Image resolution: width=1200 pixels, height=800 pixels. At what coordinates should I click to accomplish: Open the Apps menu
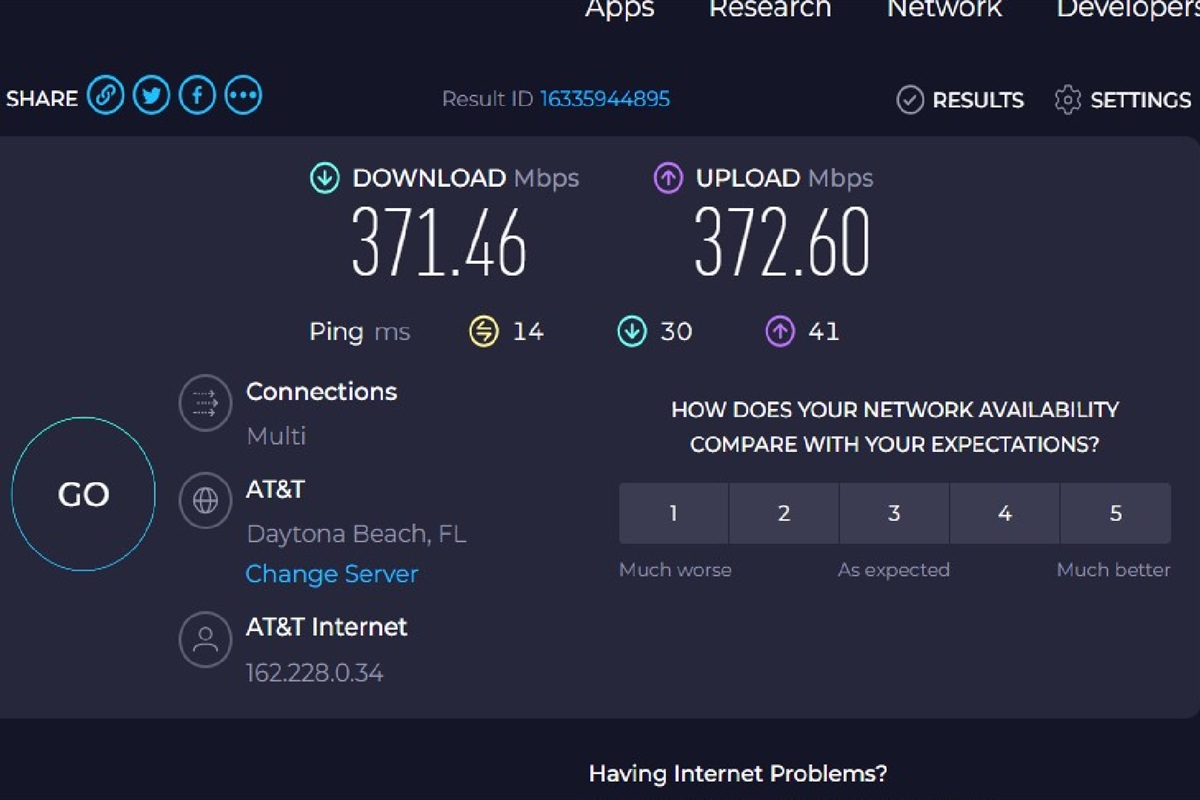point(620,10)
